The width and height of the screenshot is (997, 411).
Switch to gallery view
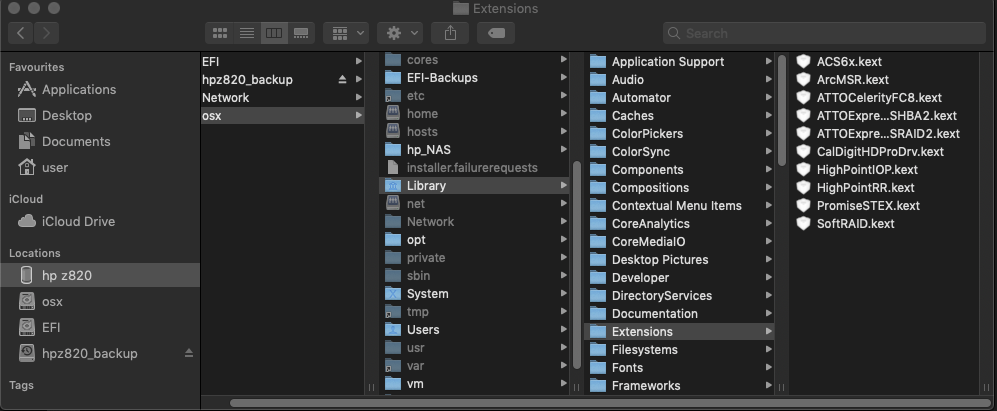pos(301,33)
